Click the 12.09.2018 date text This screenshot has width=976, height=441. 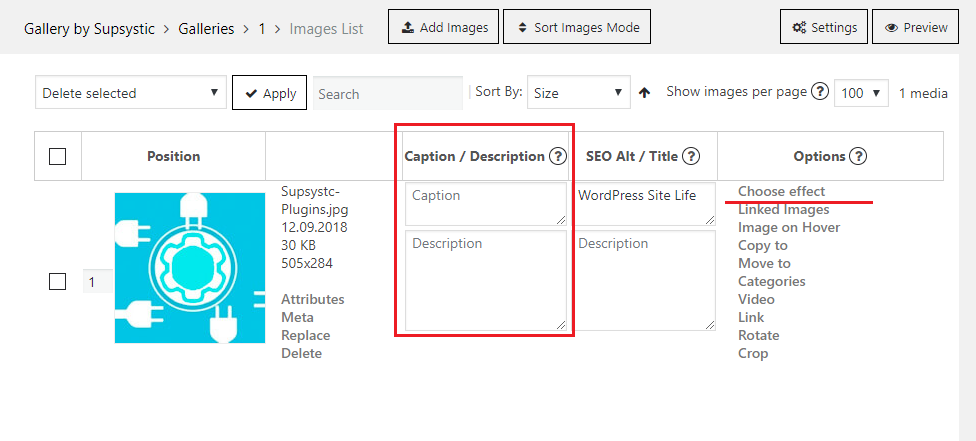314,227
